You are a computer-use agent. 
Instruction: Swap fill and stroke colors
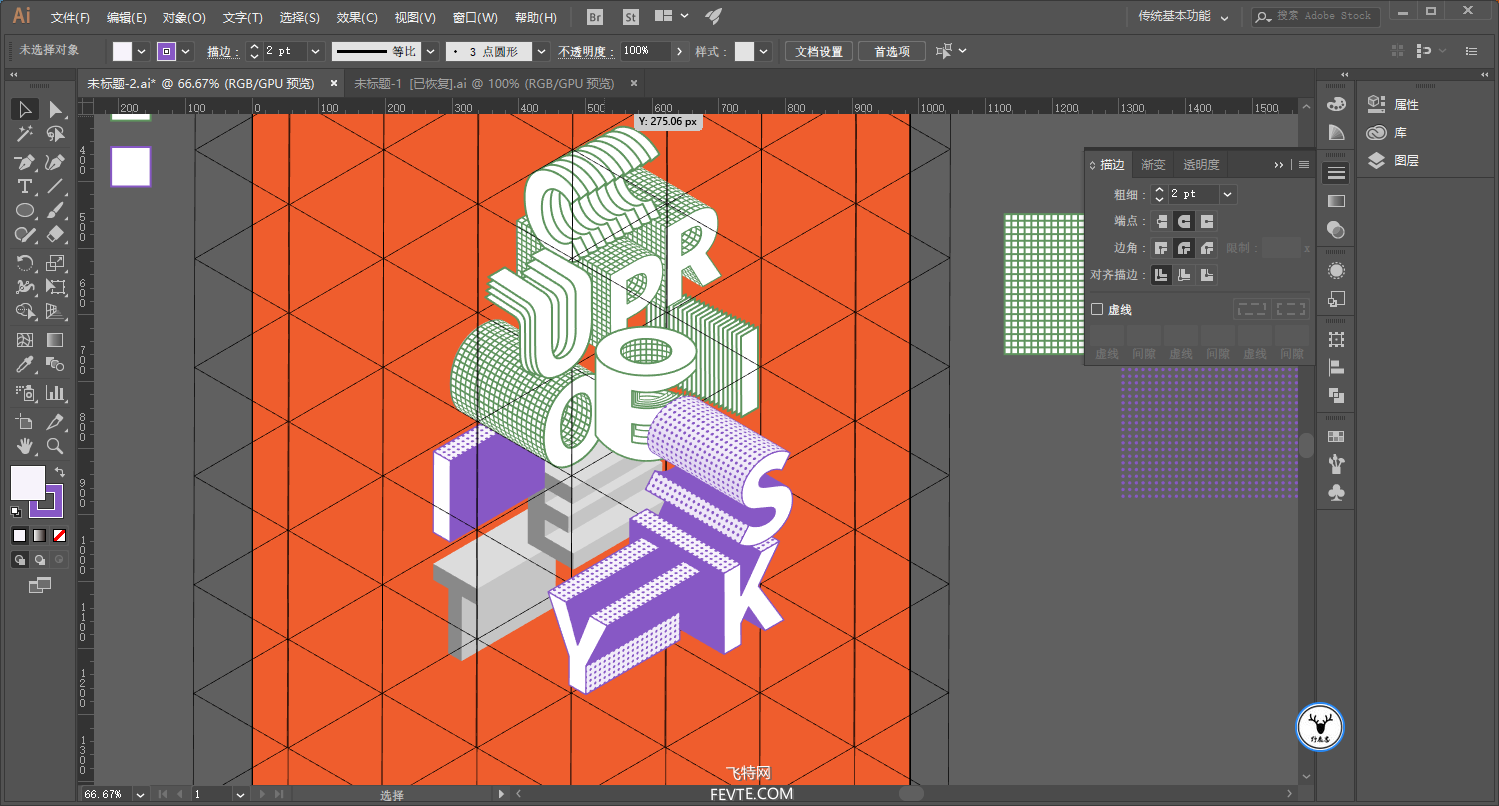pyautogui.click(x=60, y=471)
